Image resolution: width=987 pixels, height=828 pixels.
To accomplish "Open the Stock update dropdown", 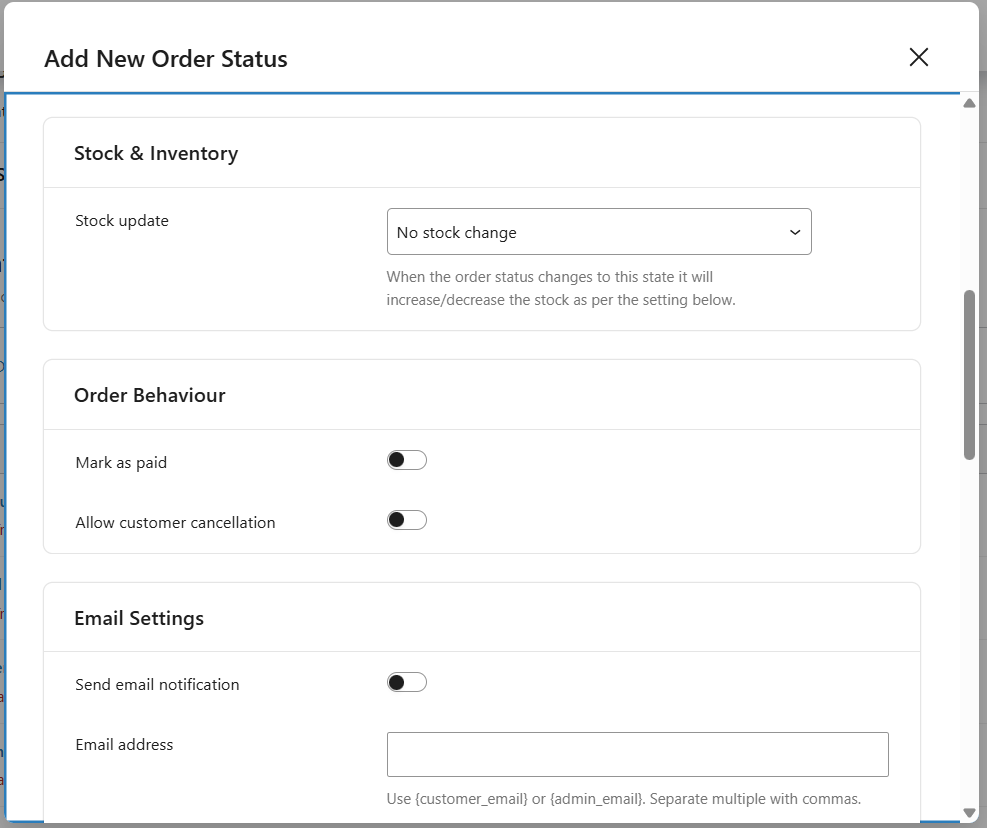I will coord(598,232).
